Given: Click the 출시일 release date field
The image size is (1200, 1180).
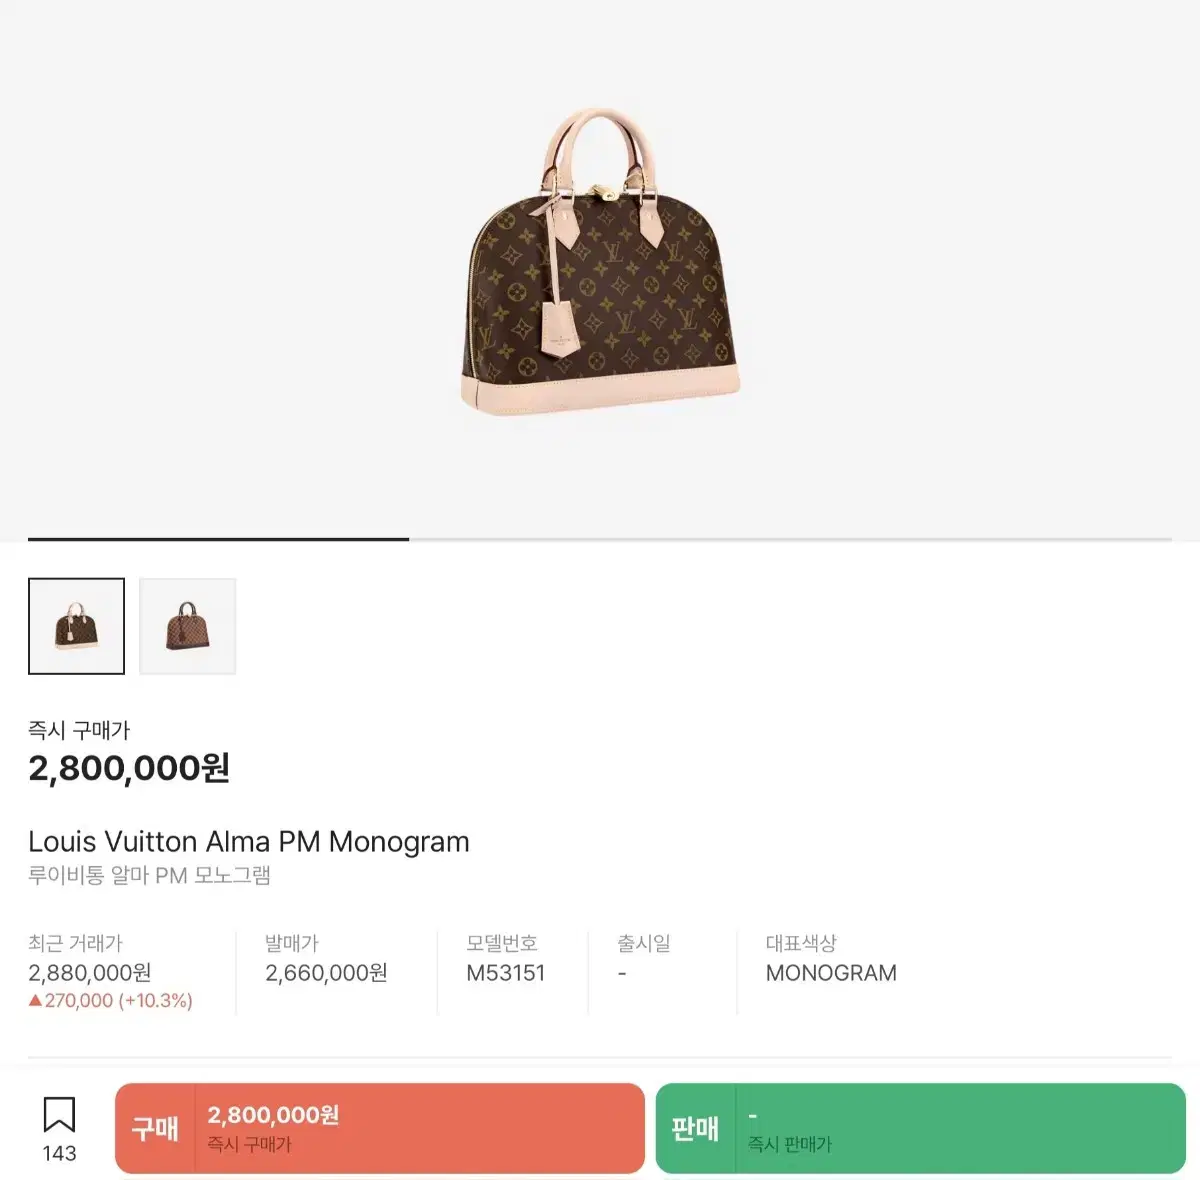Looking at the screenshot, I should point(644,958).
